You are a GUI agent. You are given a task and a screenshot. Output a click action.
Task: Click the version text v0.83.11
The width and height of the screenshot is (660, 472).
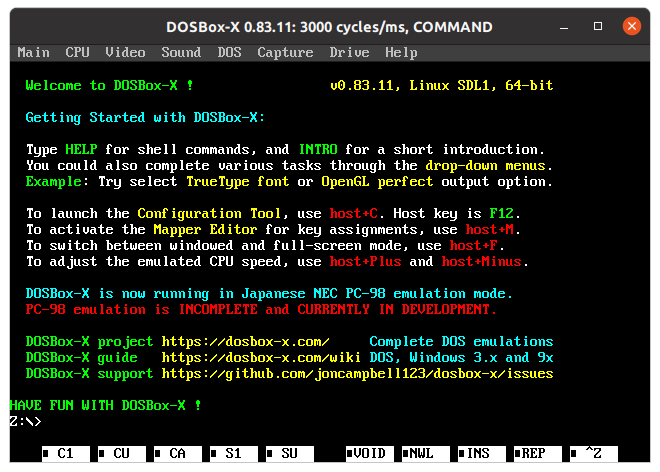(361, 86)
